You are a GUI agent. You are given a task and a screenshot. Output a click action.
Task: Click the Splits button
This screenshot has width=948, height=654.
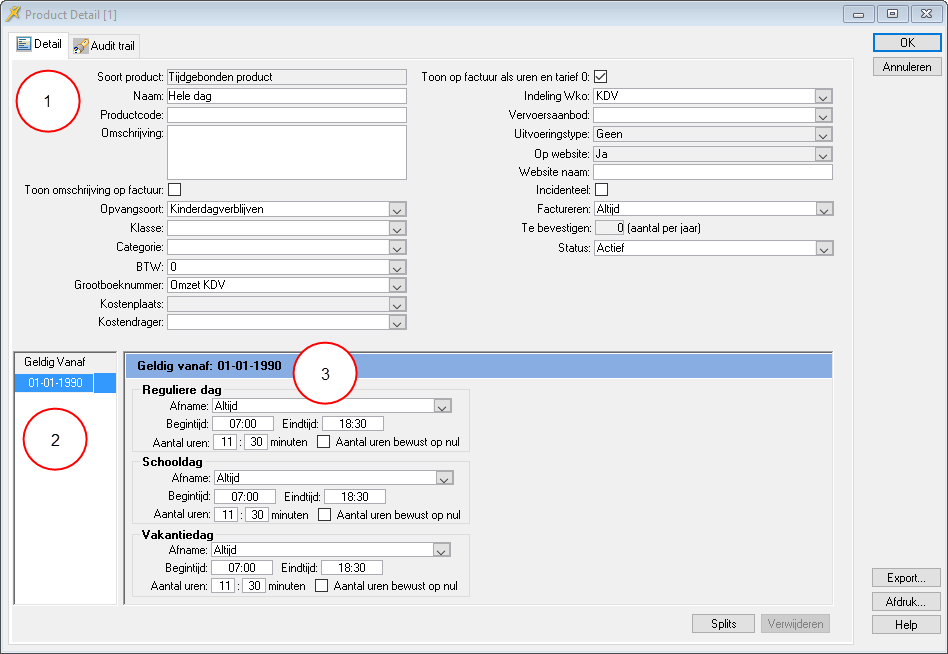click(723, 624)
